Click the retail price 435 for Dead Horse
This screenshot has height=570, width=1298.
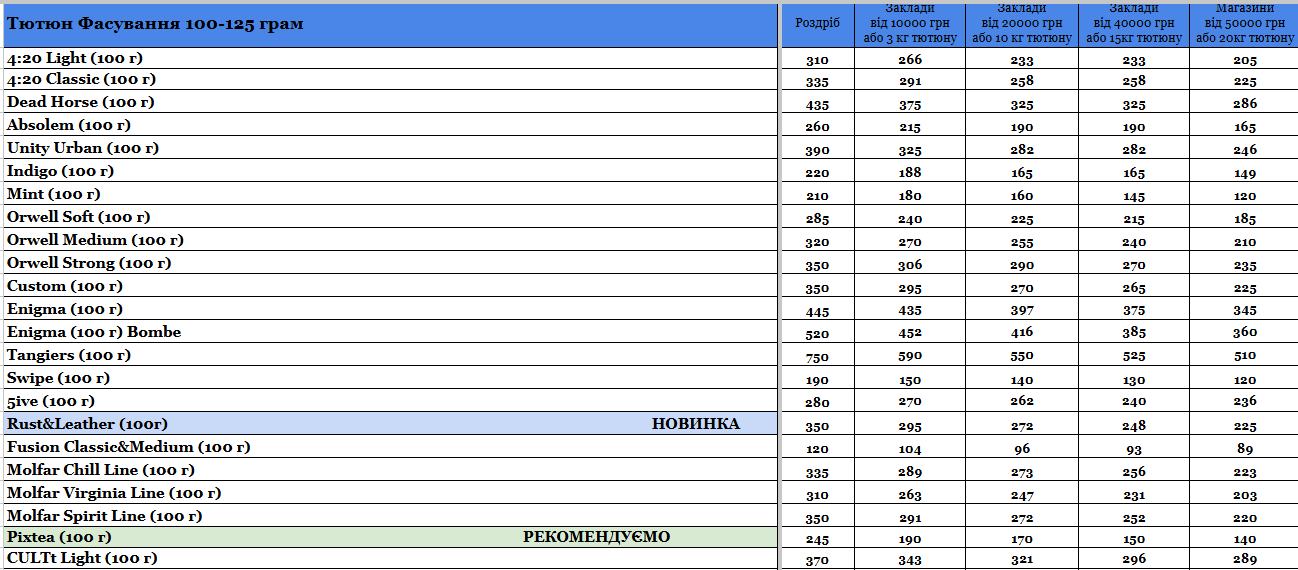tap(817, 104)
